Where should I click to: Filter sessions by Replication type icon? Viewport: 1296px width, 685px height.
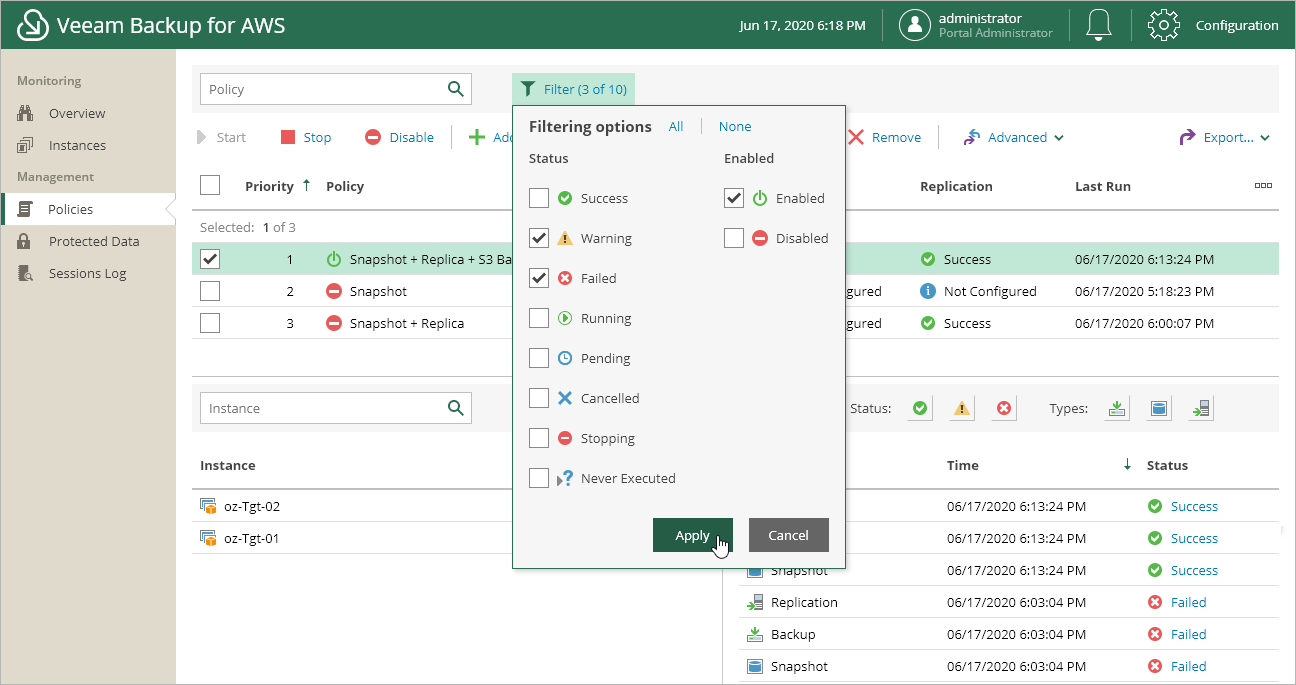coord(1201,408)
